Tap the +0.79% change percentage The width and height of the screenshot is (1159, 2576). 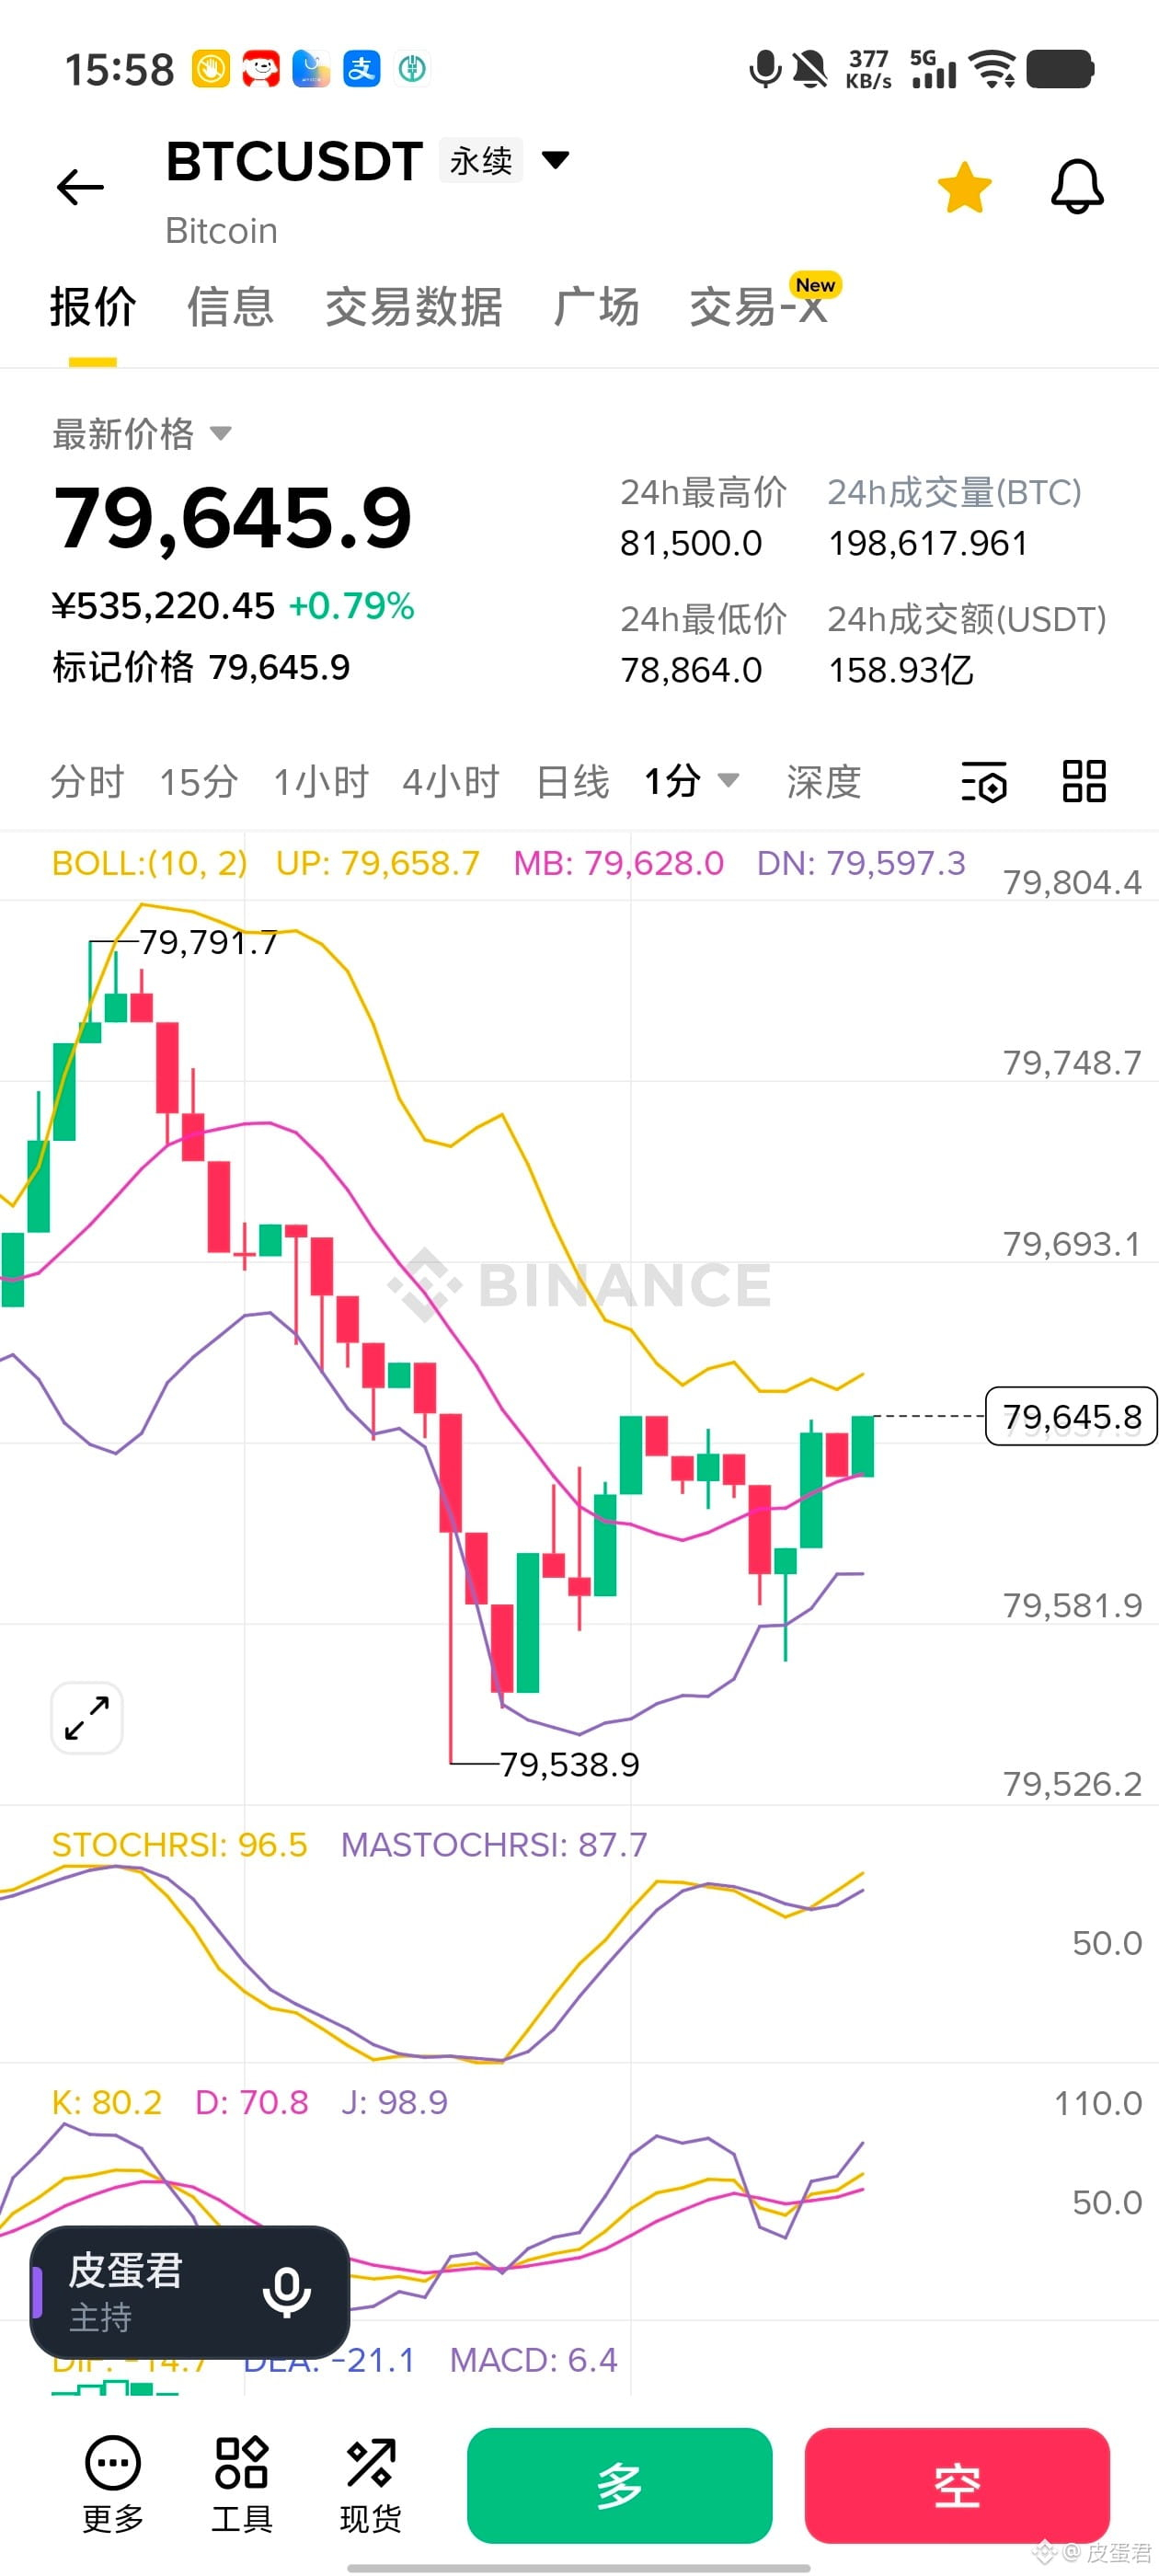click(x=352, y=606)
